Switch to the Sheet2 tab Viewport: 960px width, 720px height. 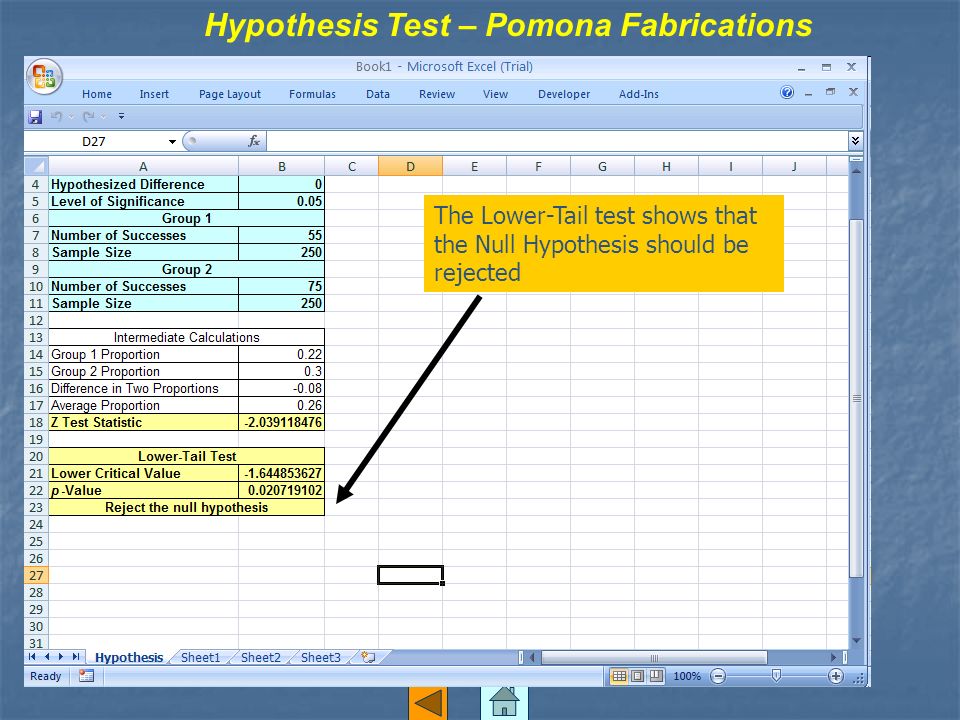click(x=260, y=658)
